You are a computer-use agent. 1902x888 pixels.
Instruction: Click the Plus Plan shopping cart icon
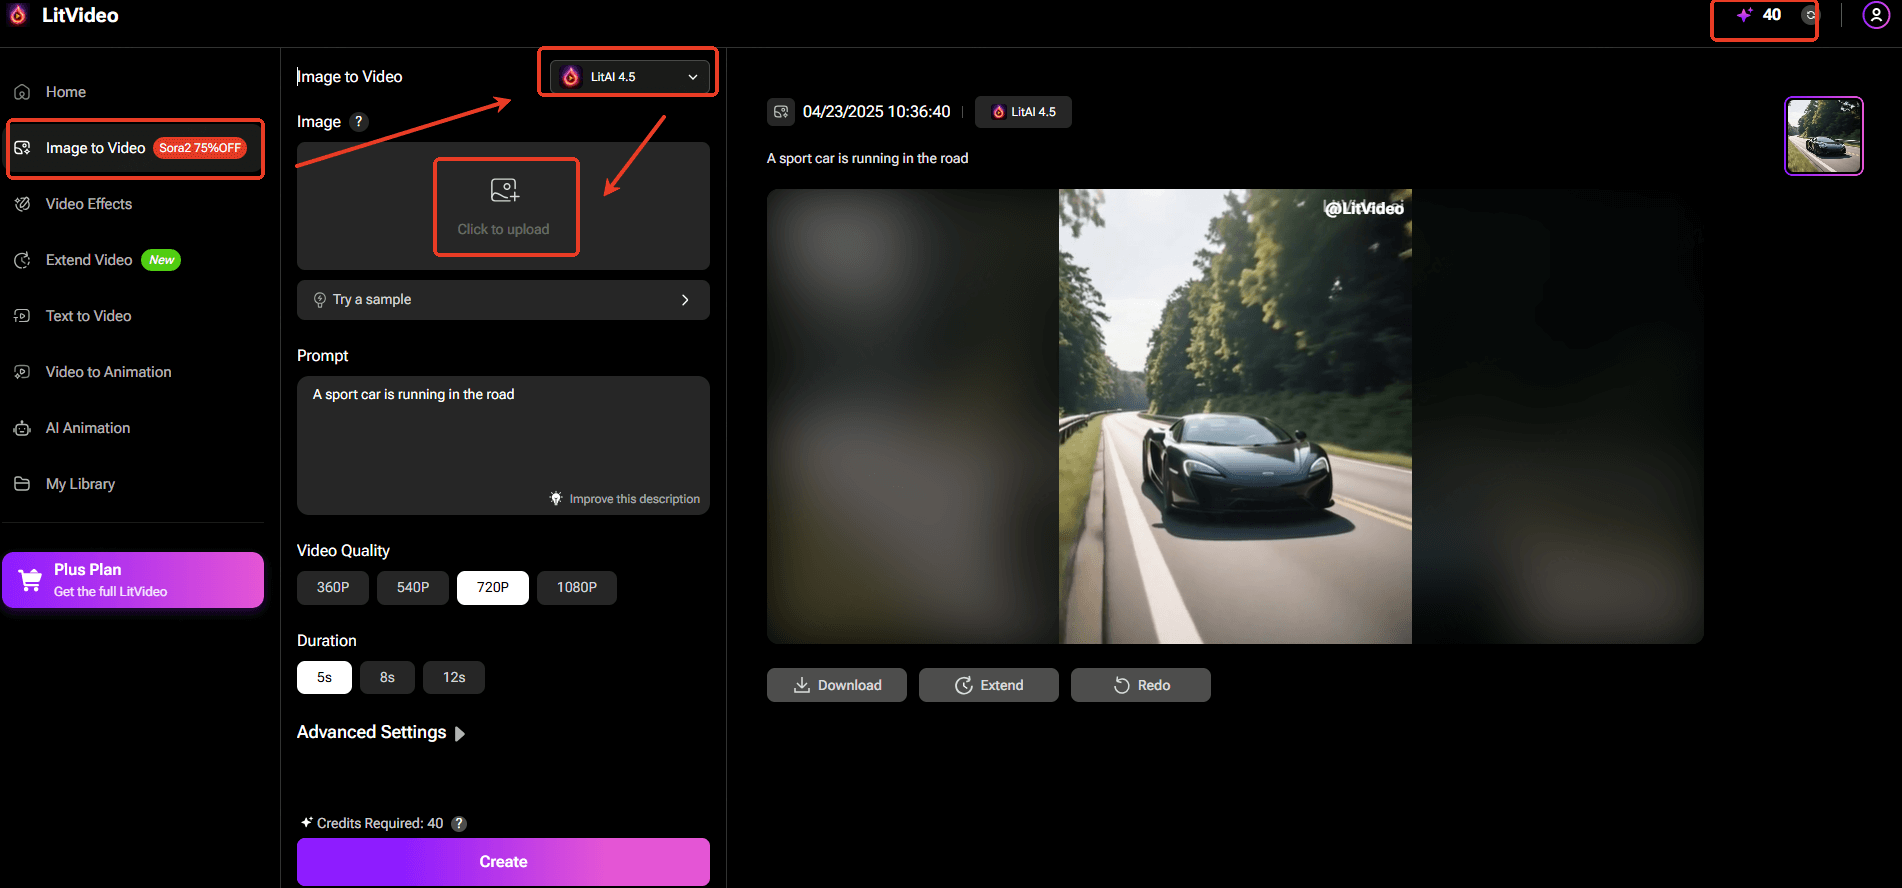point(31,580)
